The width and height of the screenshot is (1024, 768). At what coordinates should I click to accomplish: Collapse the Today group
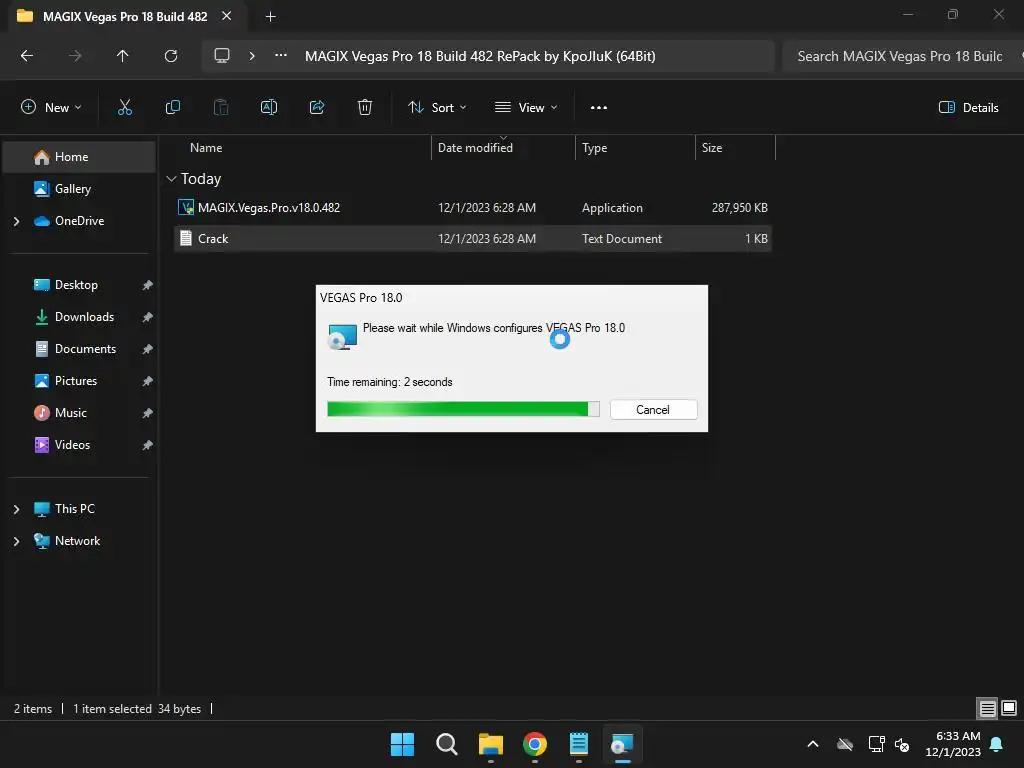pos(171,178)
